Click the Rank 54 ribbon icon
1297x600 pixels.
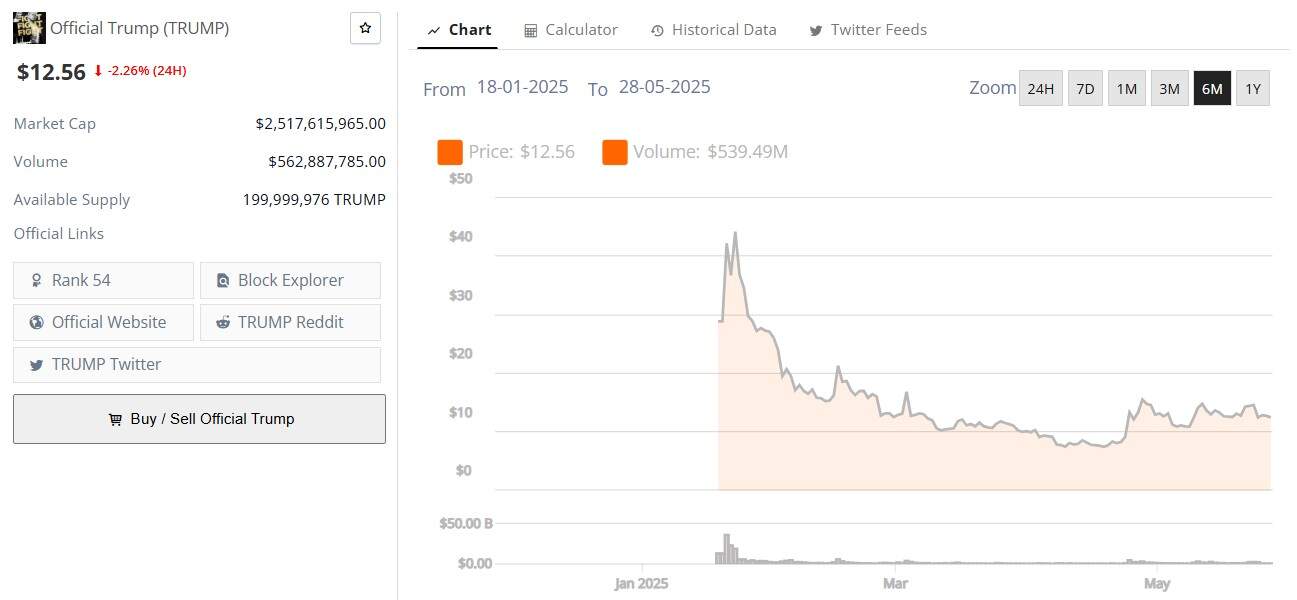point(37,281)
